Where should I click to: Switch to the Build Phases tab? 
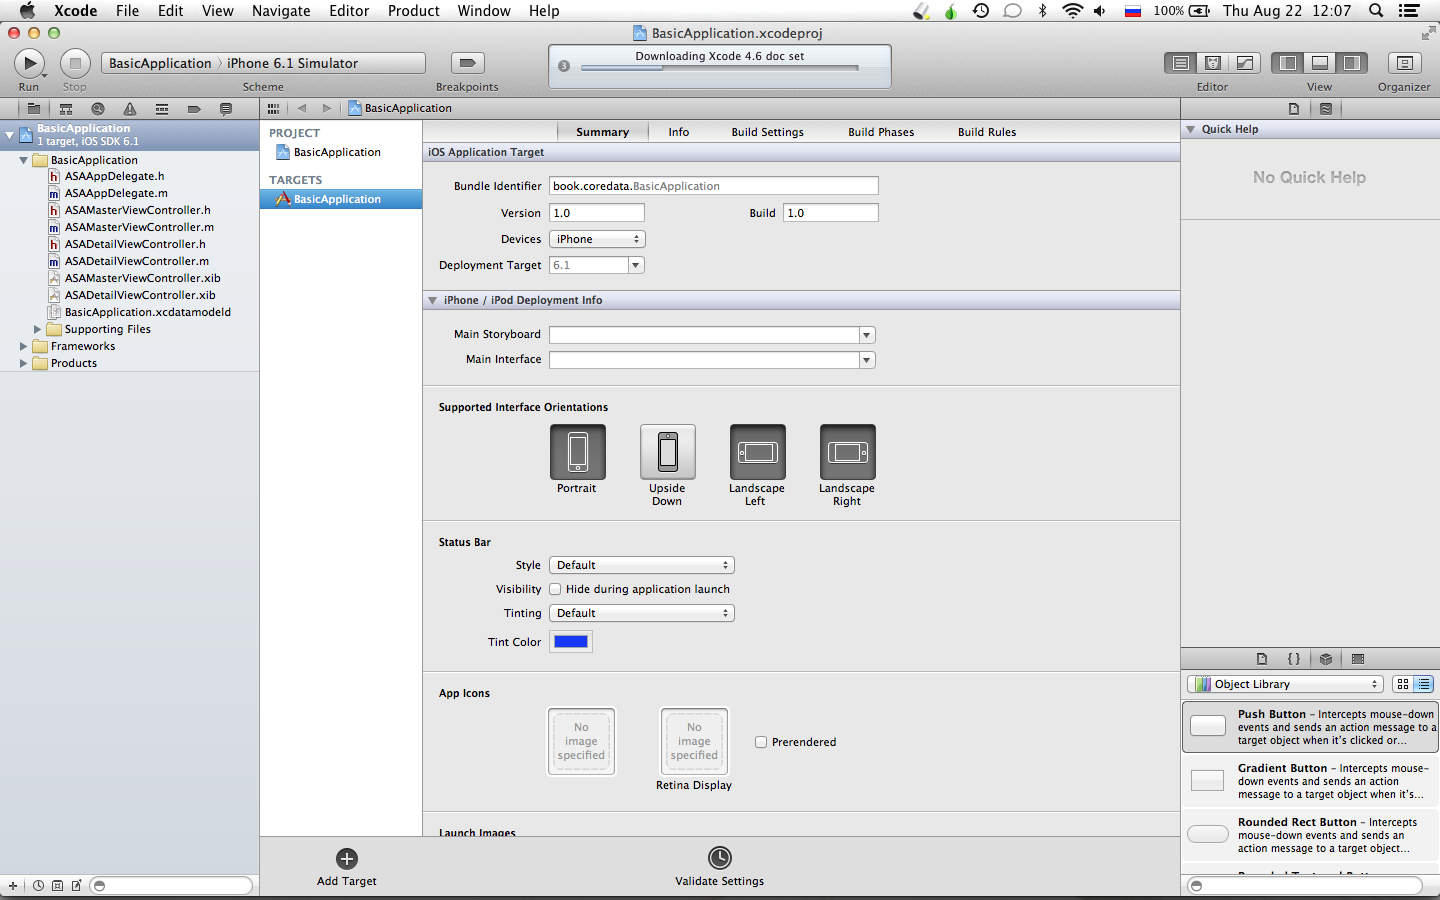[881, 132]
